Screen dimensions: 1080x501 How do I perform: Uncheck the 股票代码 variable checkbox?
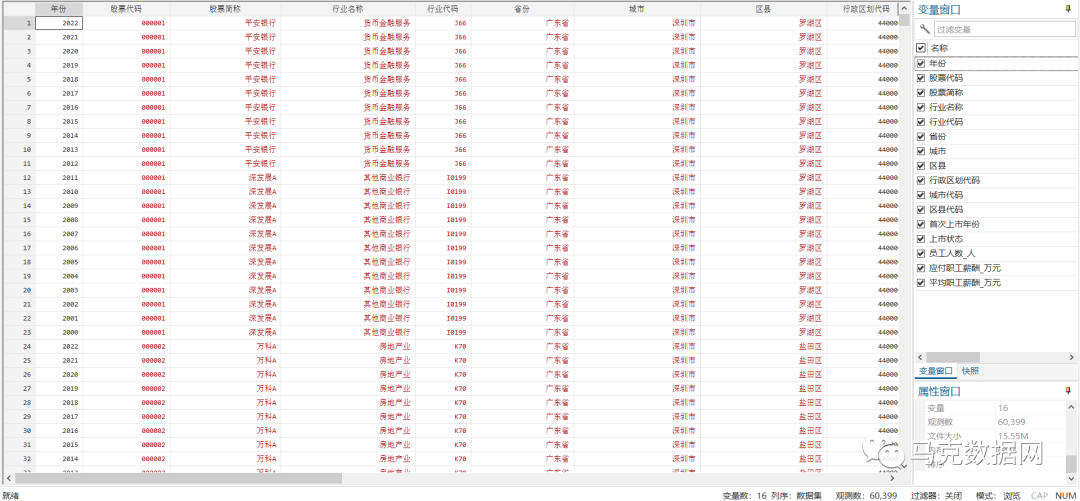[x=921, y=78]
